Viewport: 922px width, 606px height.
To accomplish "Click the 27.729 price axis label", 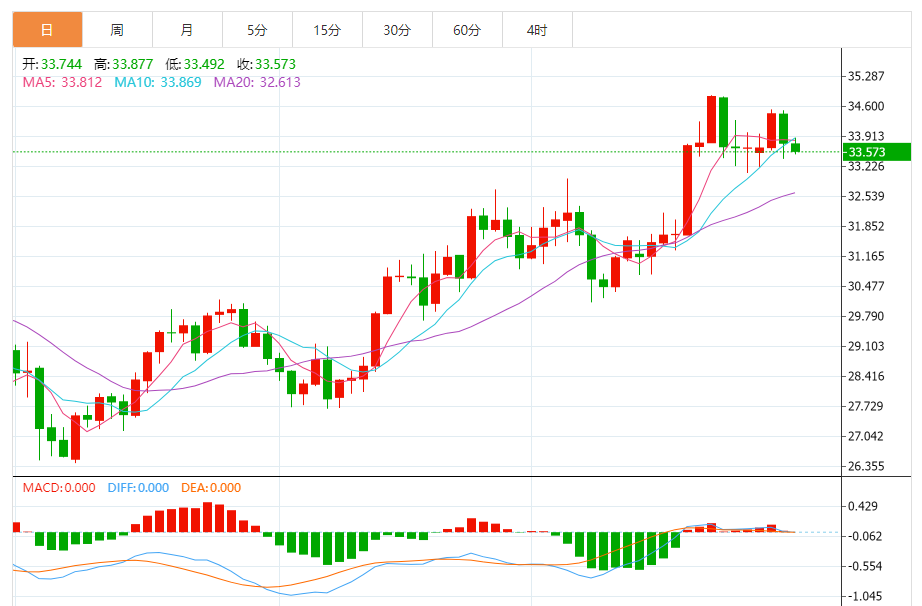I will tap(866, 406).
